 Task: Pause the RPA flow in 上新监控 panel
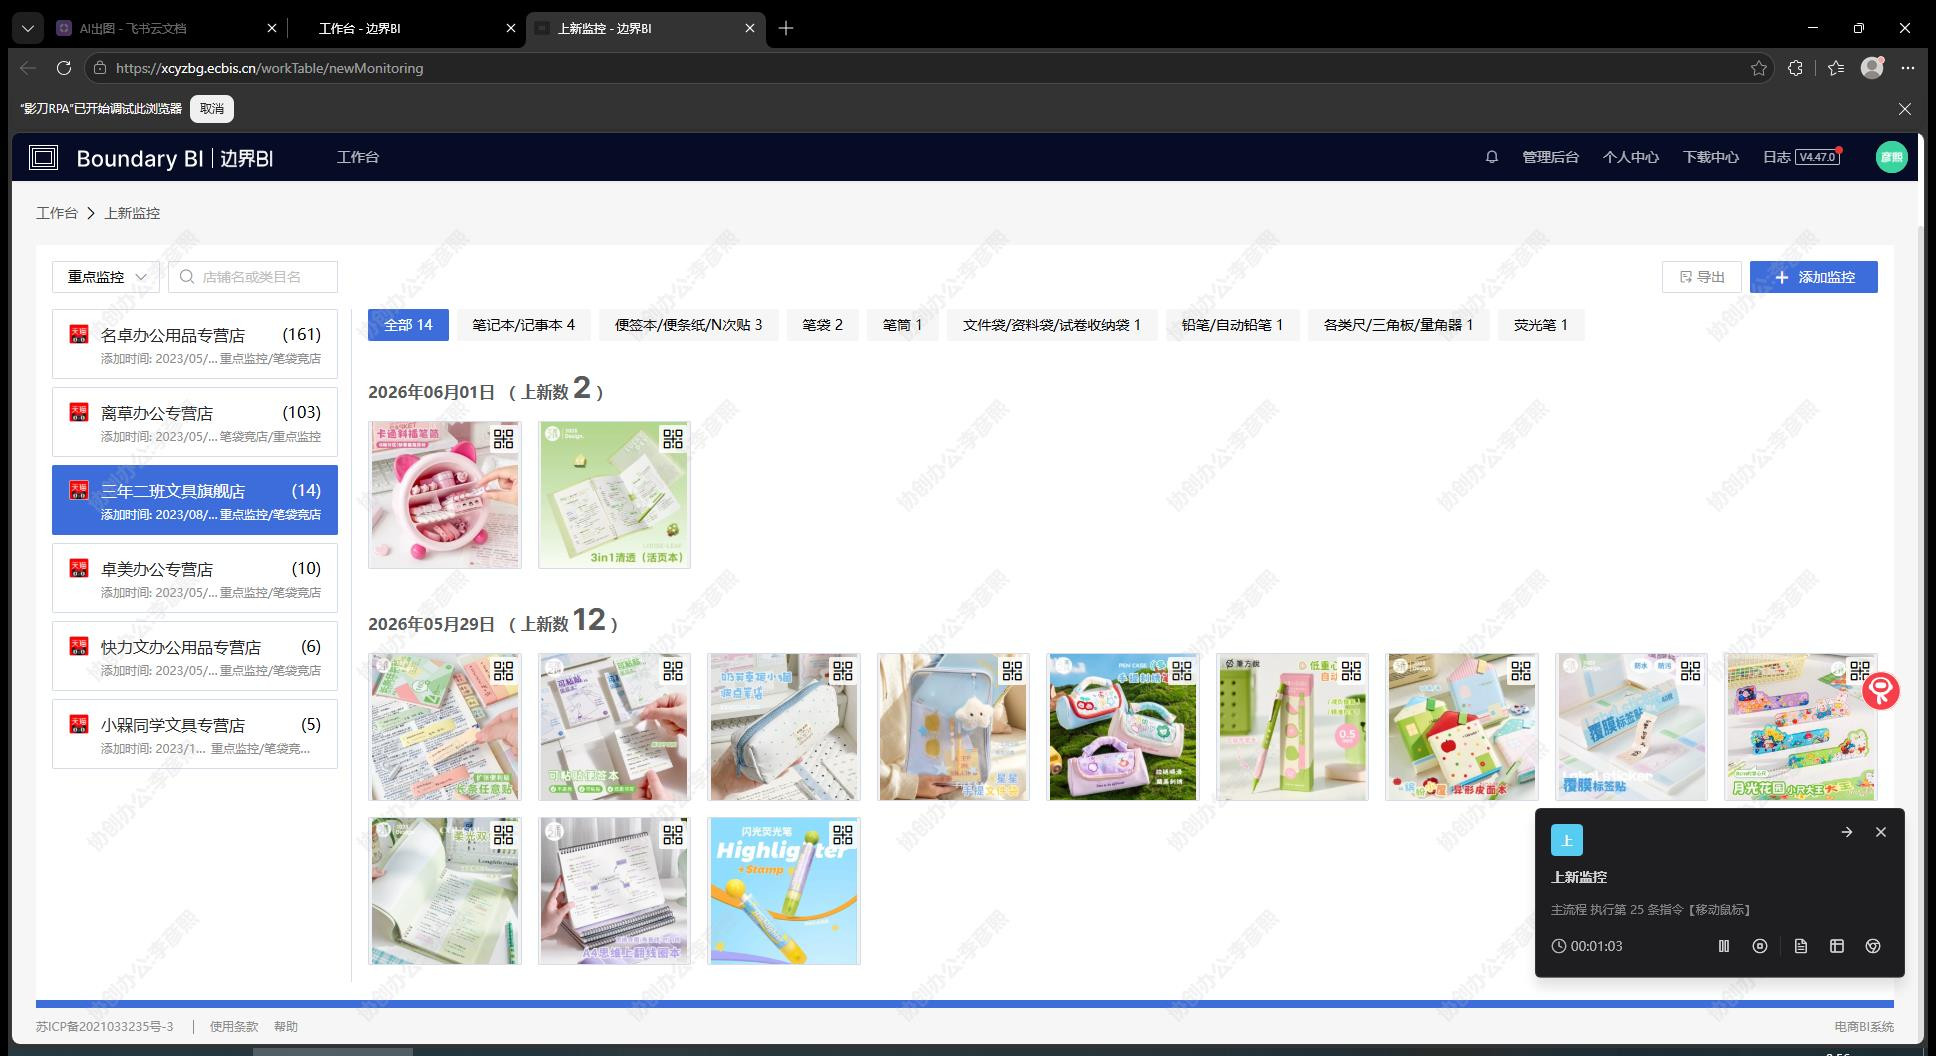tap(1724, 946)
